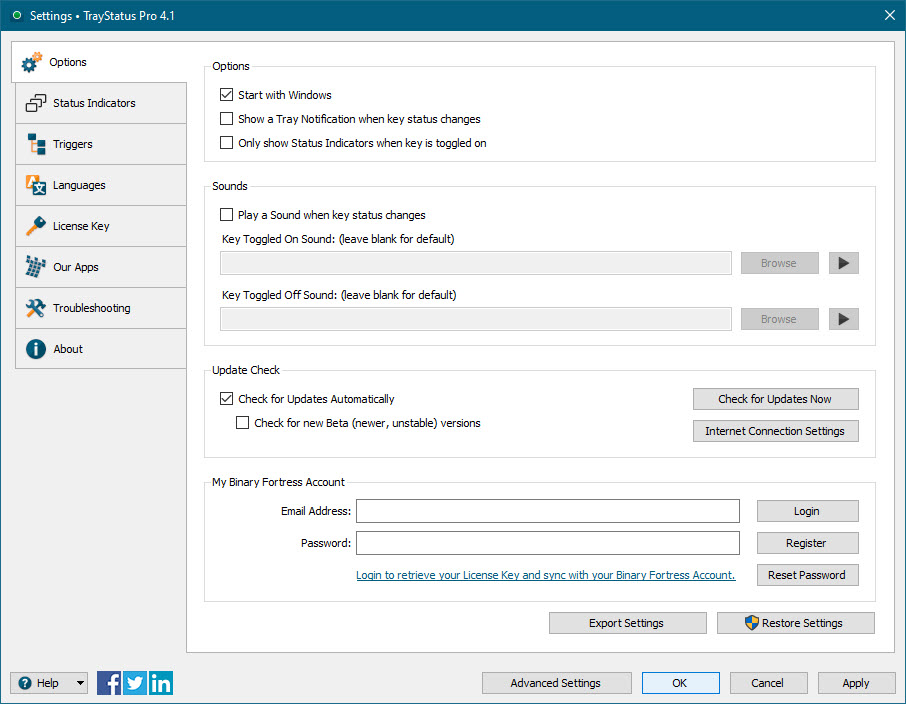Go to the Our Apps tab
The height and width of the screenshot is (704, 906).
coord(101,267)
